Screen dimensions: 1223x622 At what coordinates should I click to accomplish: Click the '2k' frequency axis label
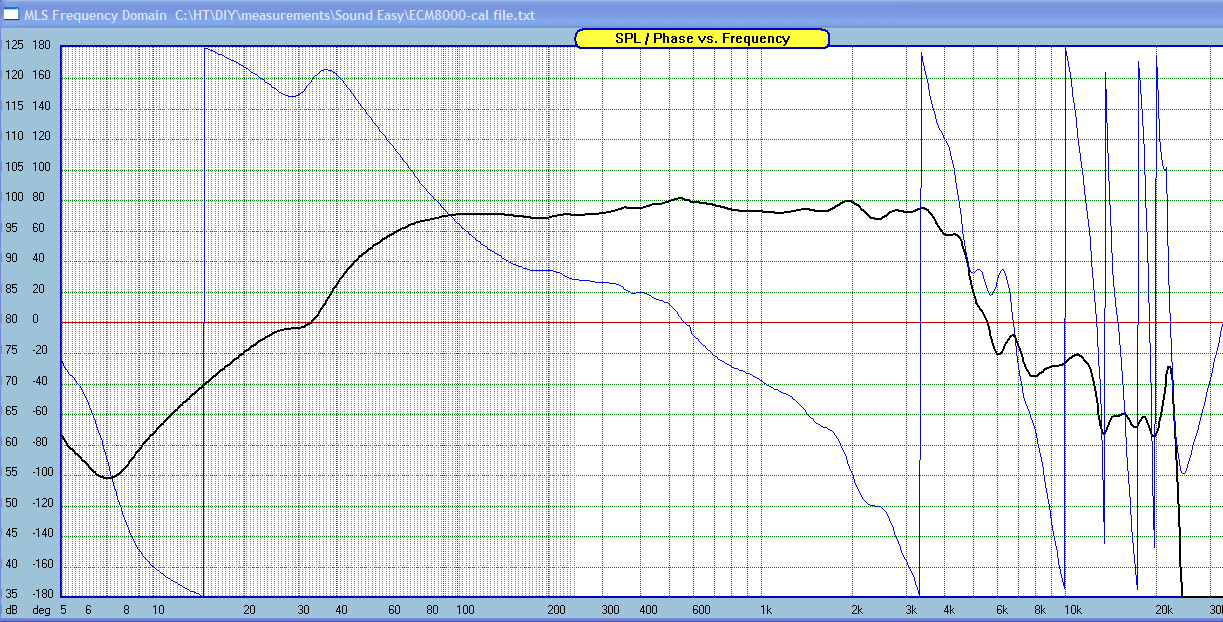pos(857,609)
